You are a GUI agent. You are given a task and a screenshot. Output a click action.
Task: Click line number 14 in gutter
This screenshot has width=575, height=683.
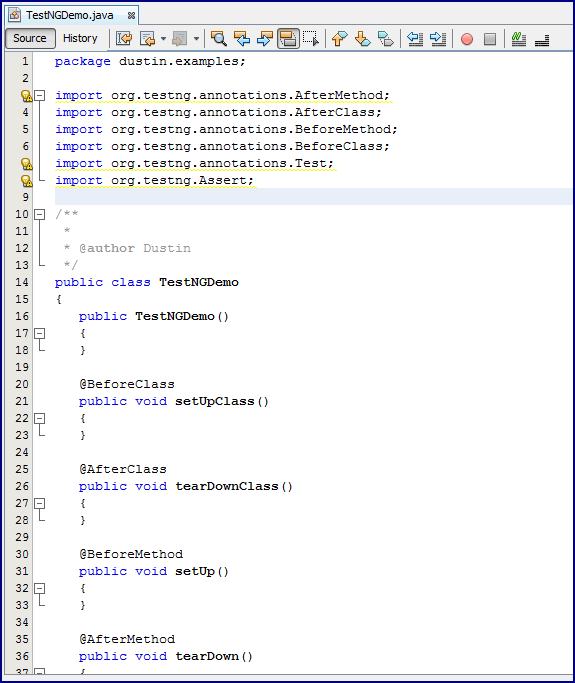point(22,282)
